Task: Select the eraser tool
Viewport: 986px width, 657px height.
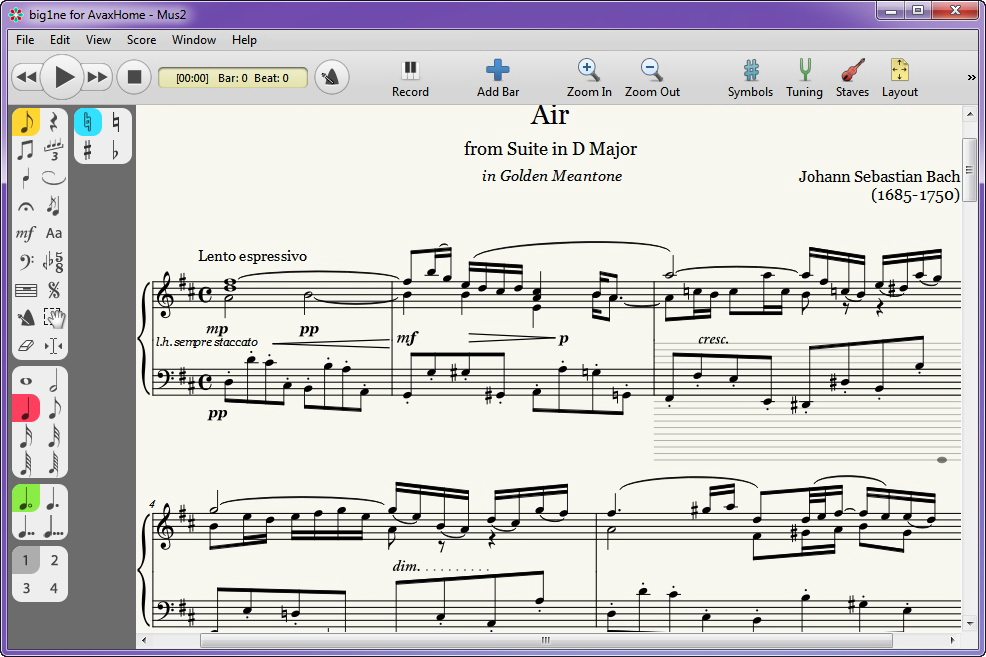Action: pos(26,346)
